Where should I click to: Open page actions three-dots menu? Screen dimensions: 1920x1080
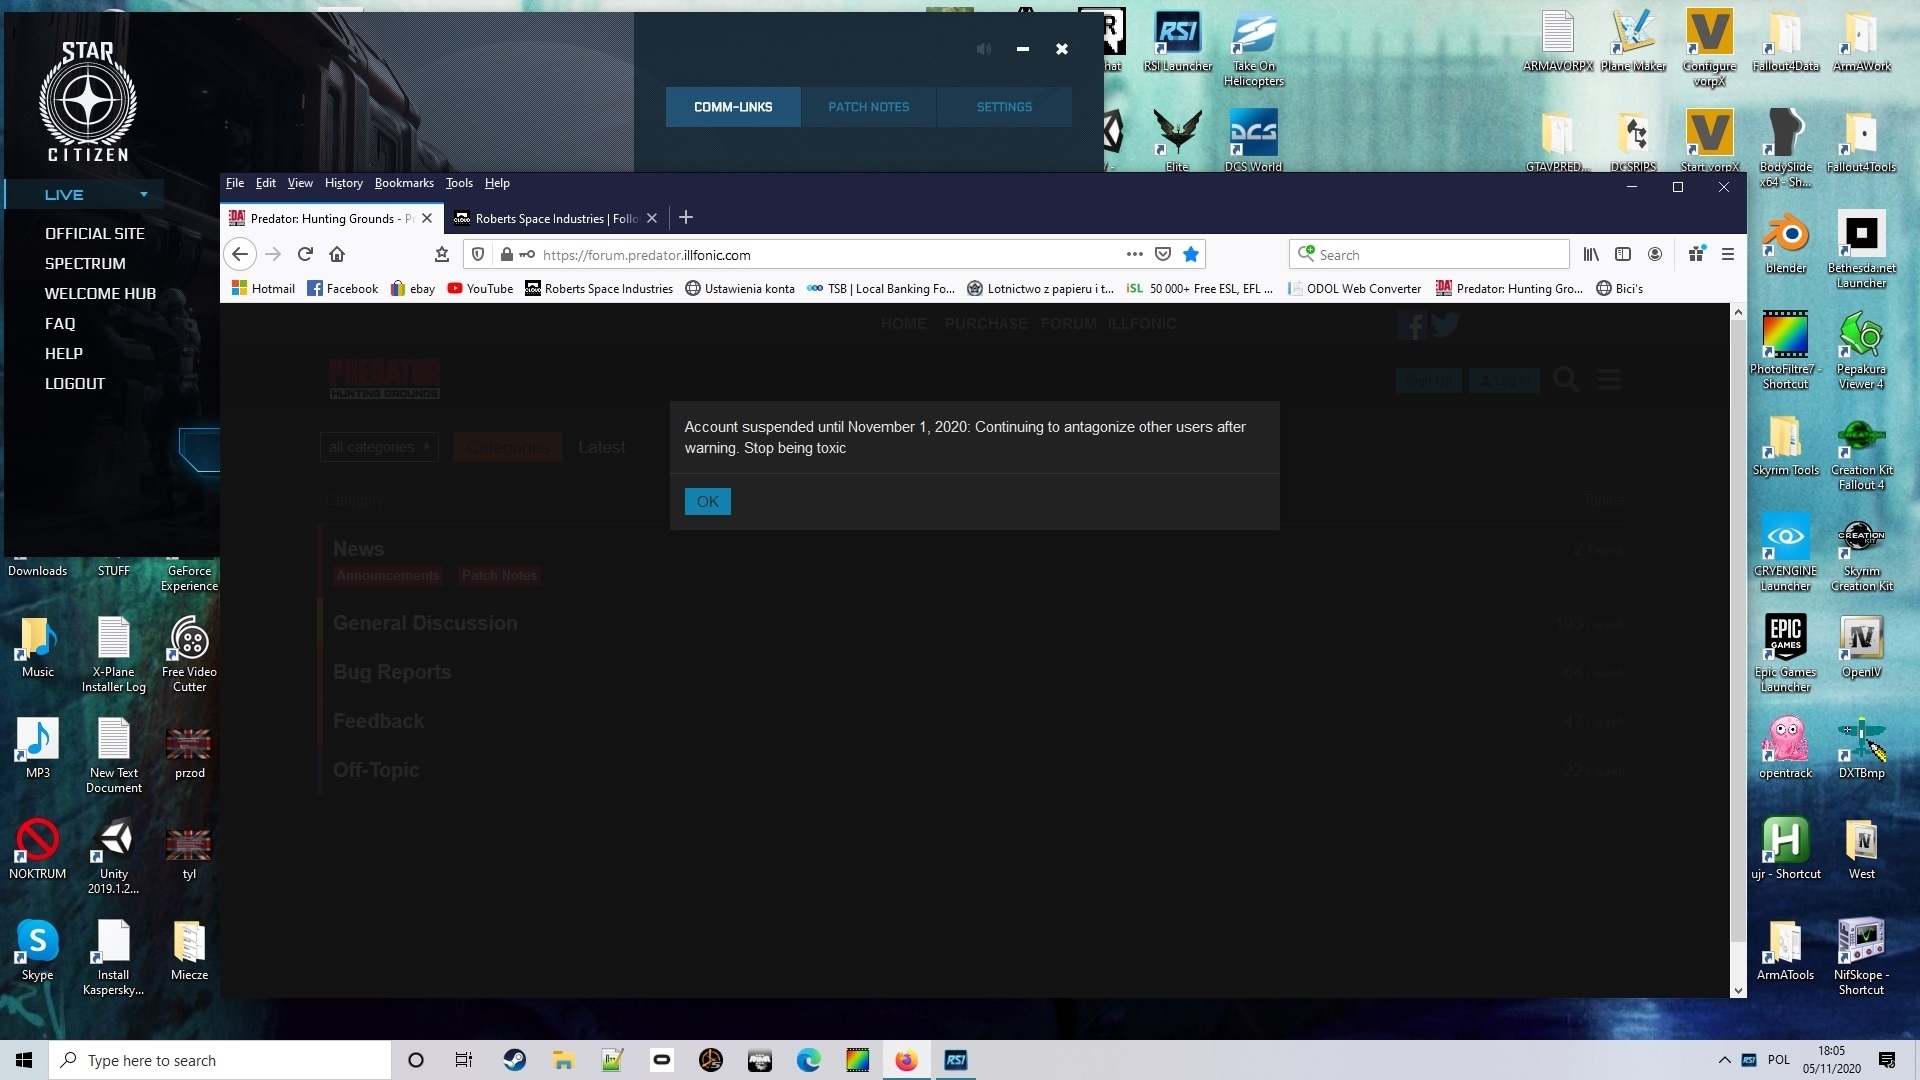[x=1134, y=254]
